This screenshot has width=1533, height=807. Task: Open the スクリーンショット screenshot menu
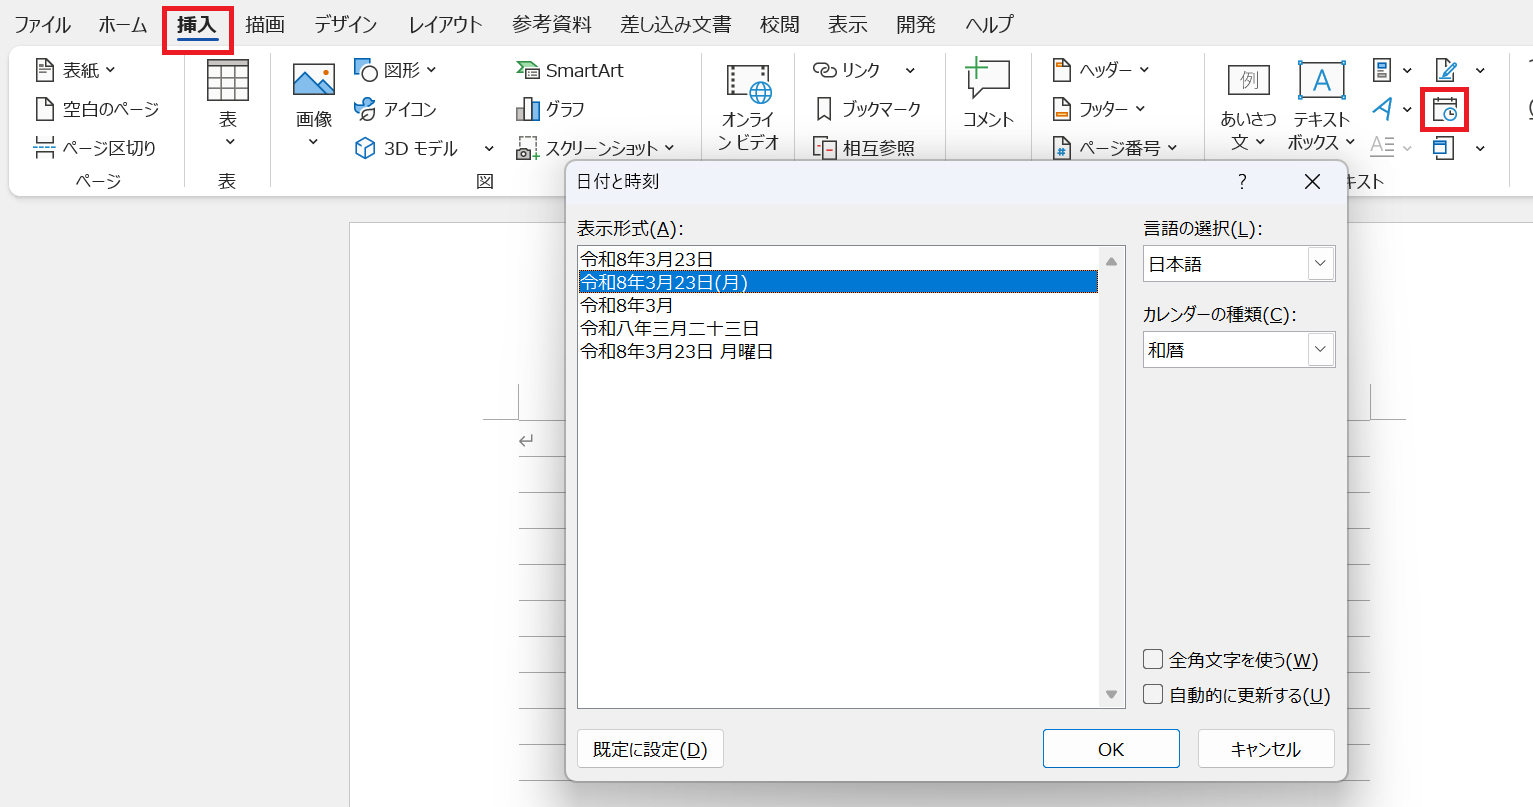point(596,148)
